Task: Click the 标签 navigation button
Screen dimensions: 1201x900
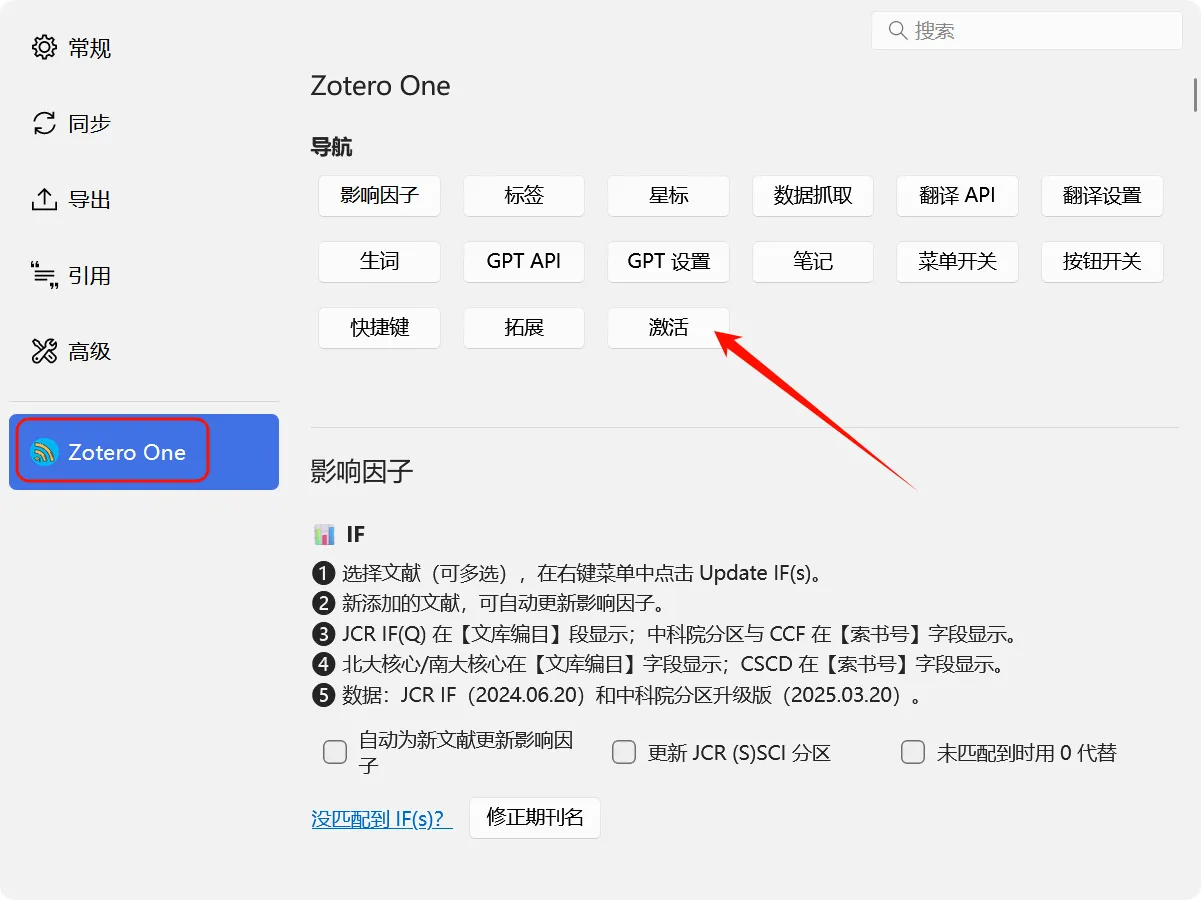Action: pyautogui.click(x=524, y=195)
